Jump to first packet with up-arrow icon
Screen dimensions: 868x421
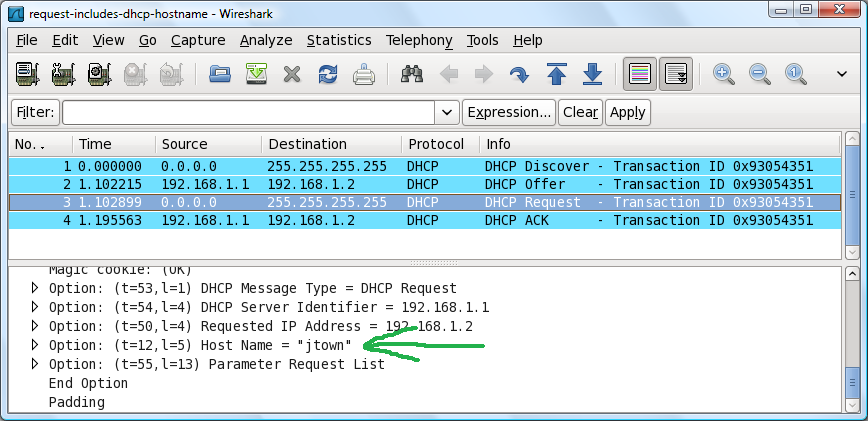[x=556, y=74]
